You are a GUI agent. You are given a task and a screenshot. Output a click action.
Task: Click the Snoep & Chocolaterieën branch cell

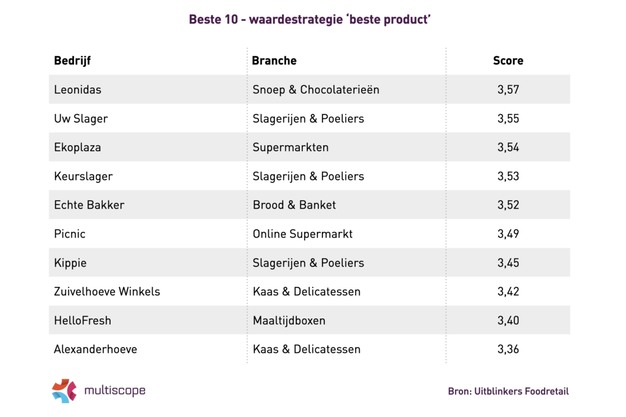click(316, 90)
